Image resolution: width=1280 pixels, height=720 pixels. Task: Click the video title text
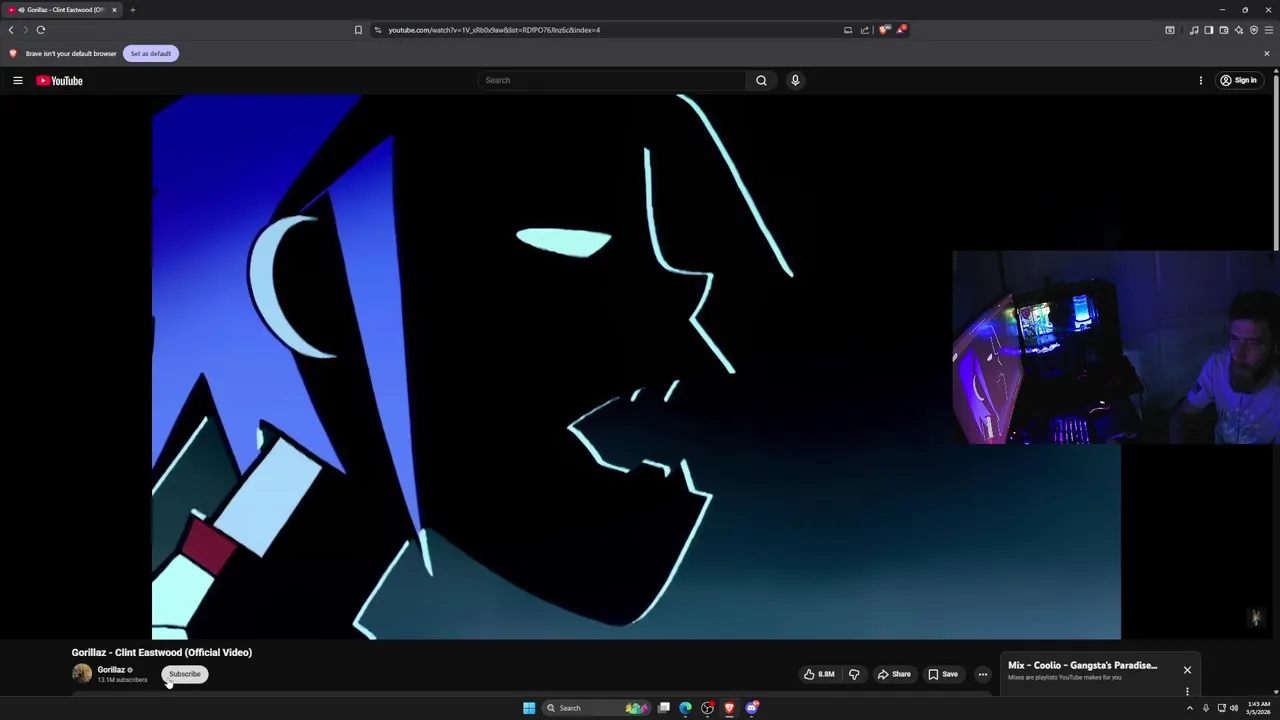(162, 652)
